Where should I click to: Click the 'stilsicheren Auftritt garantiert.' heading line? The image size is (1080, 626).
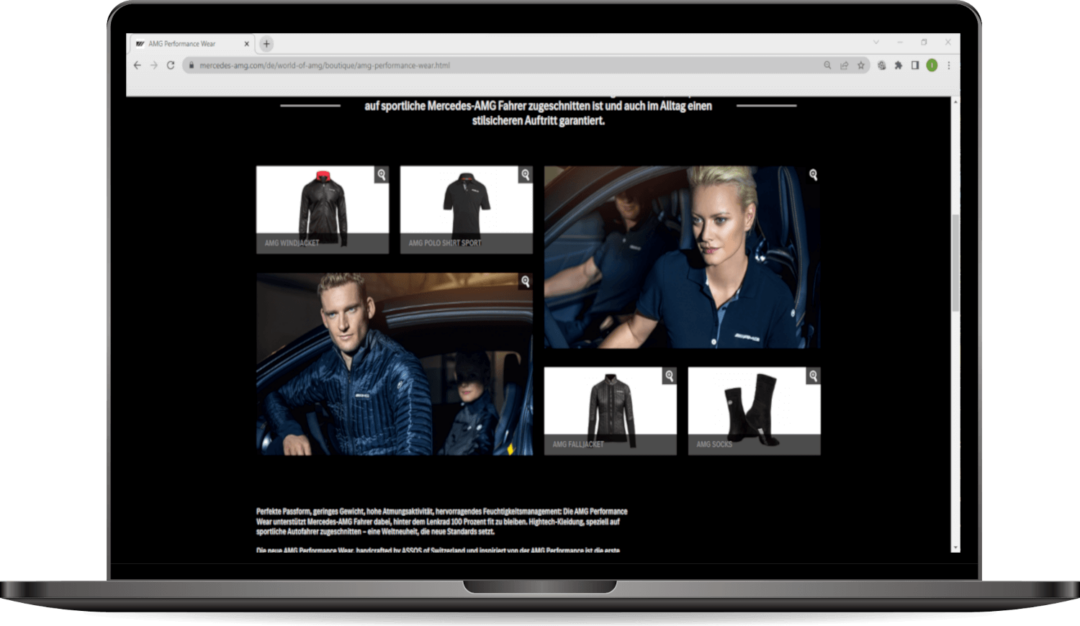pyautogui.click(x=538, y=121)
